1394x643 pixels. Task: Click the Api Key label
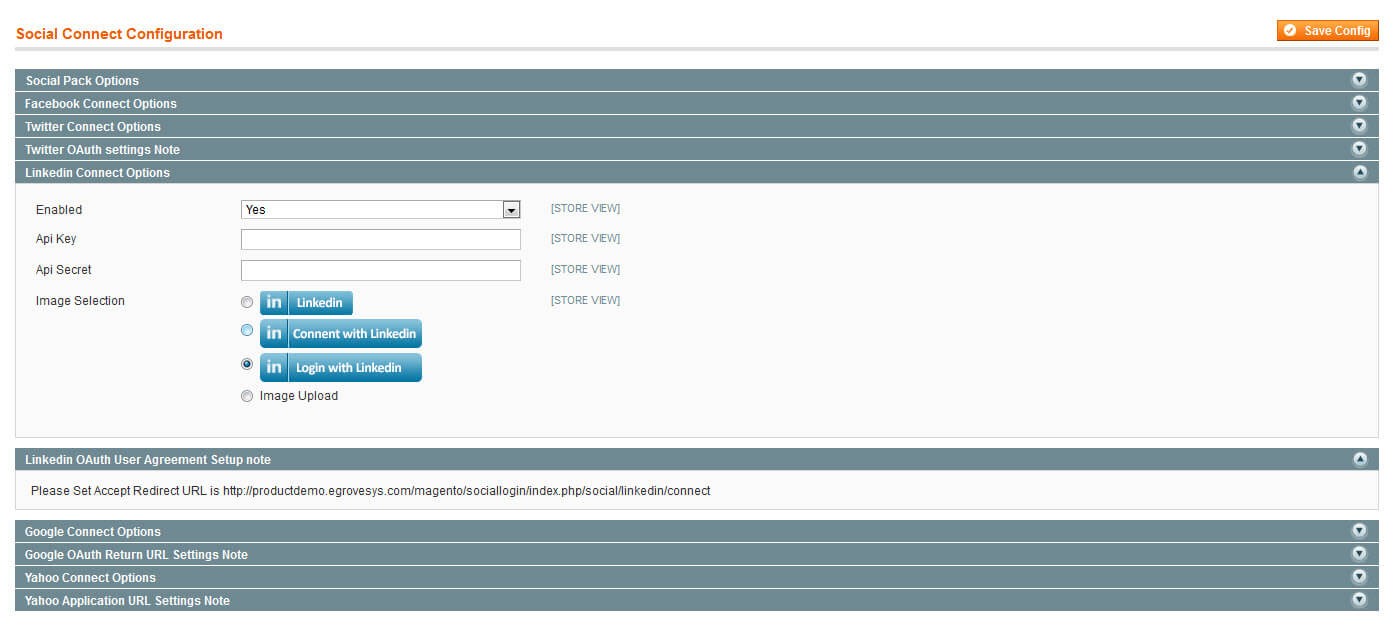click(56, 239)
